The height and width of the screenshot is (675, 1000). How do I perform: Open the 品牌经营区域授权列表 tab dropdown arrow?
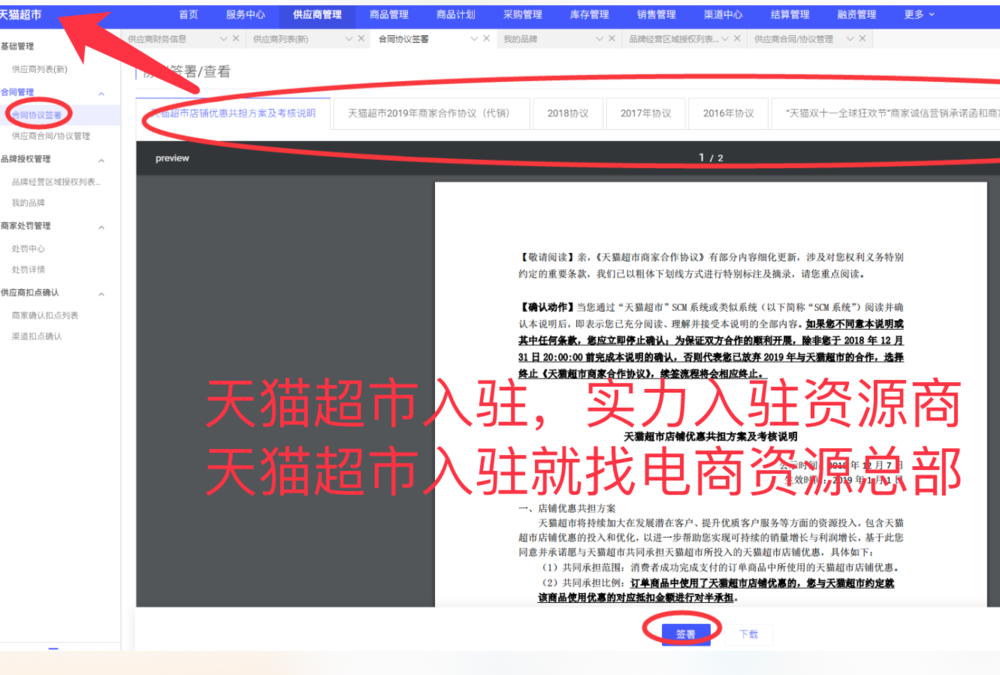[x=724, y=39]
